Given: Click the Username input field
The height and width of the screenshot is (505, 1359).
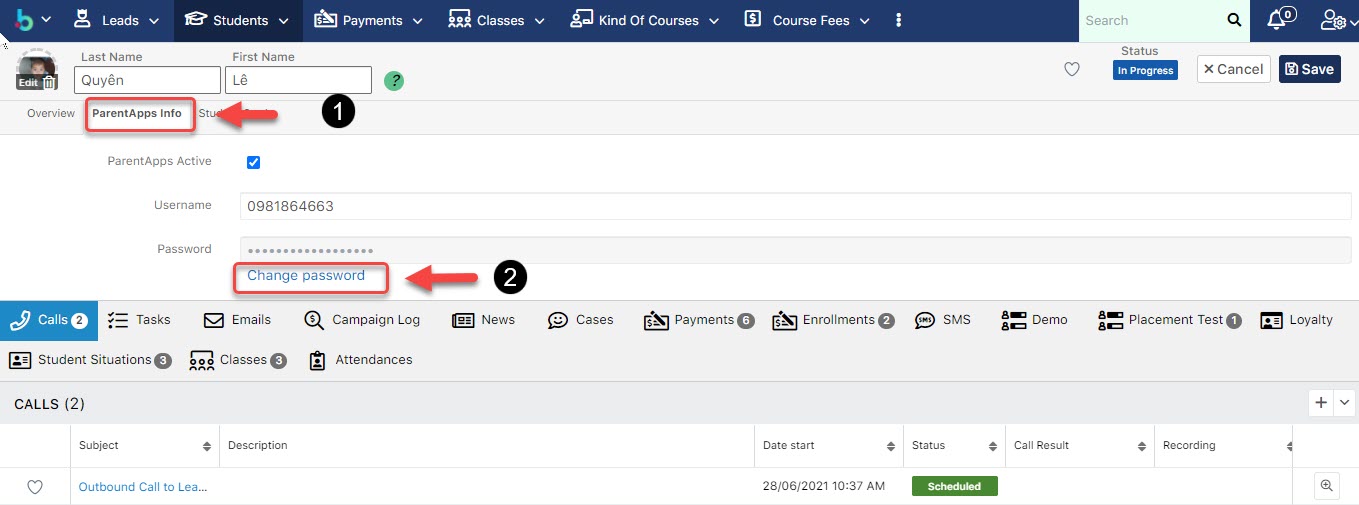Looking at the screenshot, I should 795,206.
